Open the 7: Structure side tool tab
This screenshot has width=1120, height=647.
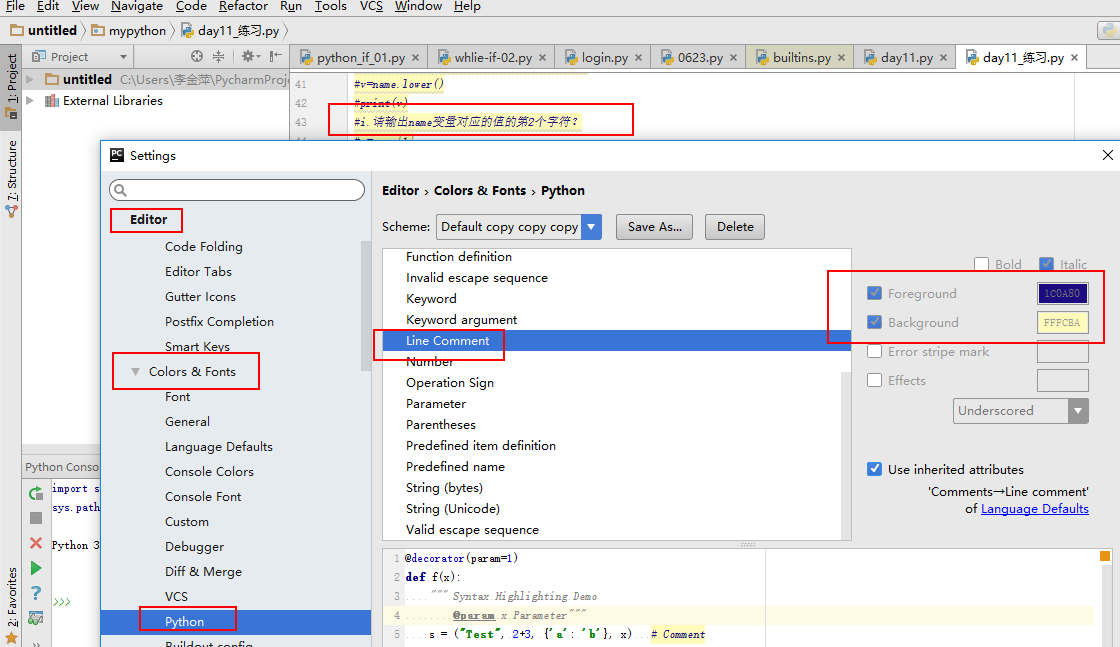pyautogui.click(x=11, y=179)
